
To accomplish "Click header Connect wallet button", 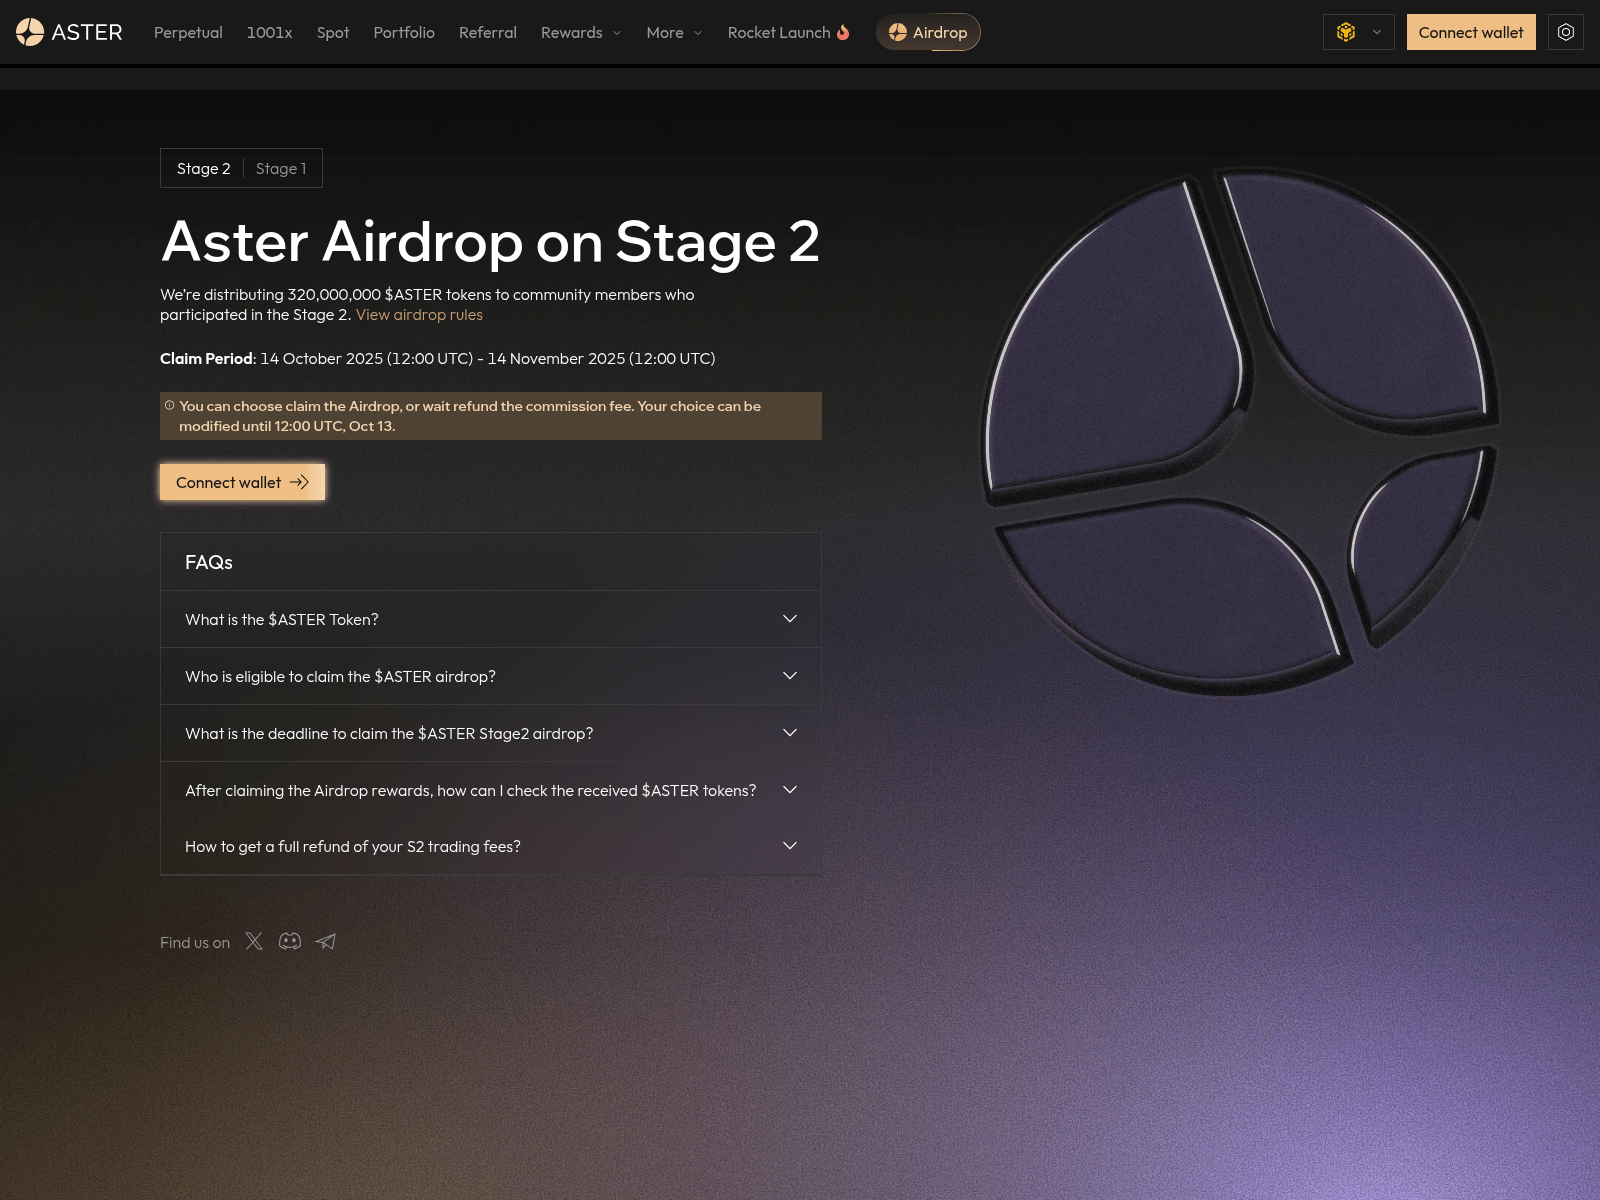I will [x=1471, y=32].
